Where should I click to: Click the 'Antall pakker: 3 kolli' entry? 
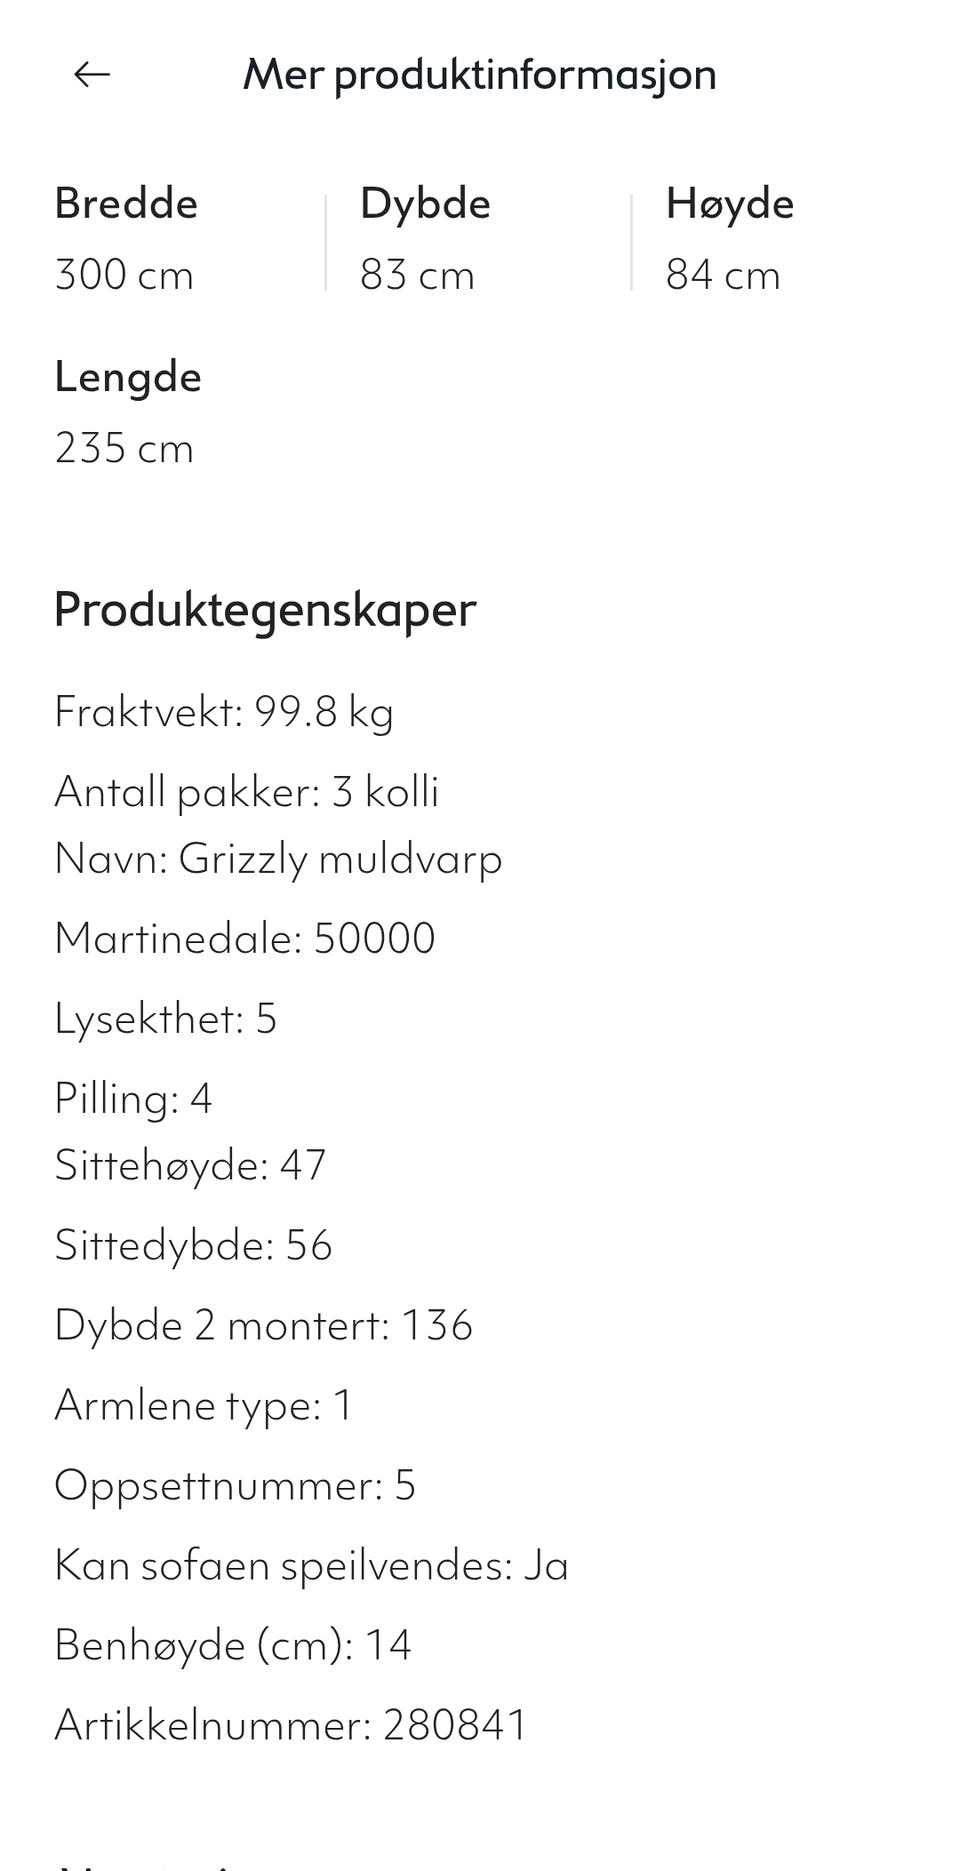pyautogui.click(x=248, y=790)
